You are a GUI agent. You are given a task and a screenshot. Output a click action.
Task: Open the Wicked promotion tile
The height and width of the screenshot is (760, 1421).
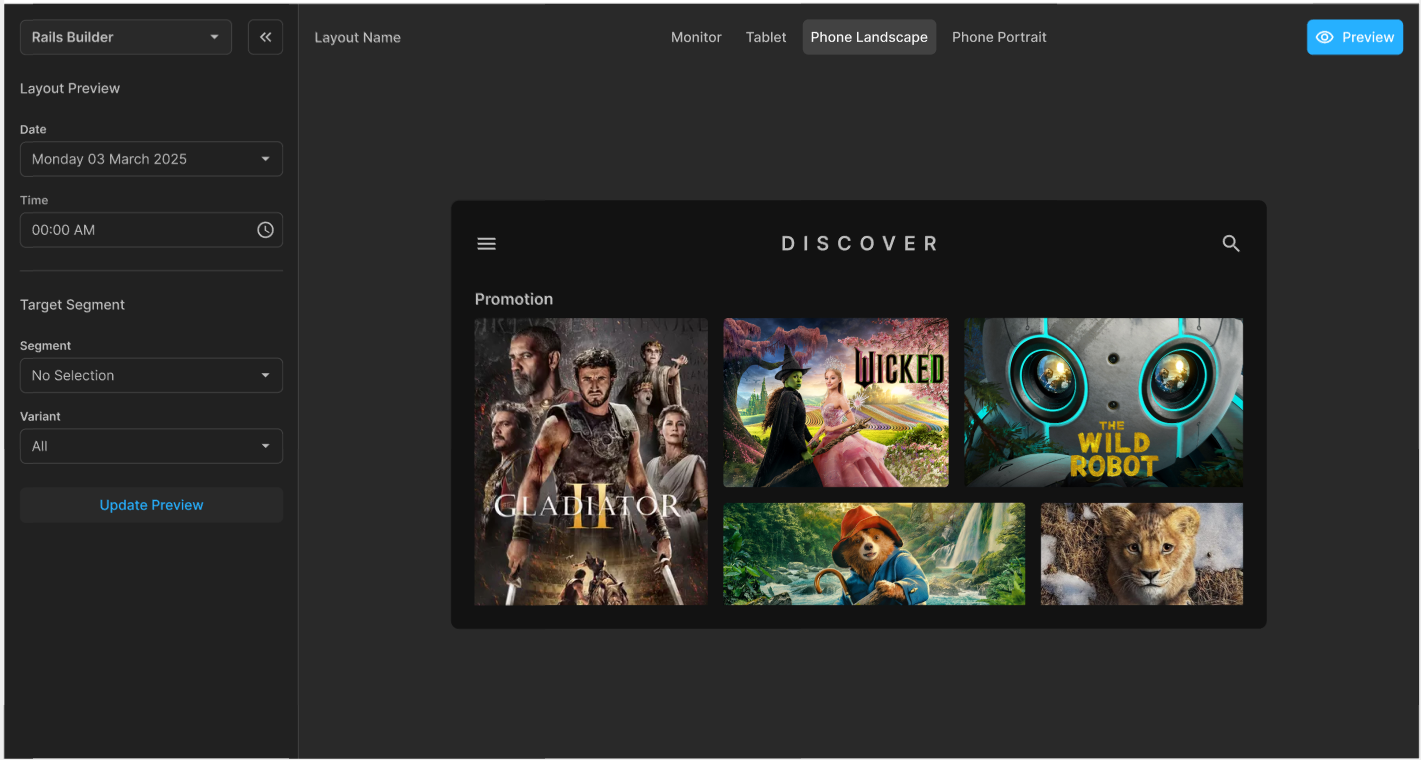point(836,403)
